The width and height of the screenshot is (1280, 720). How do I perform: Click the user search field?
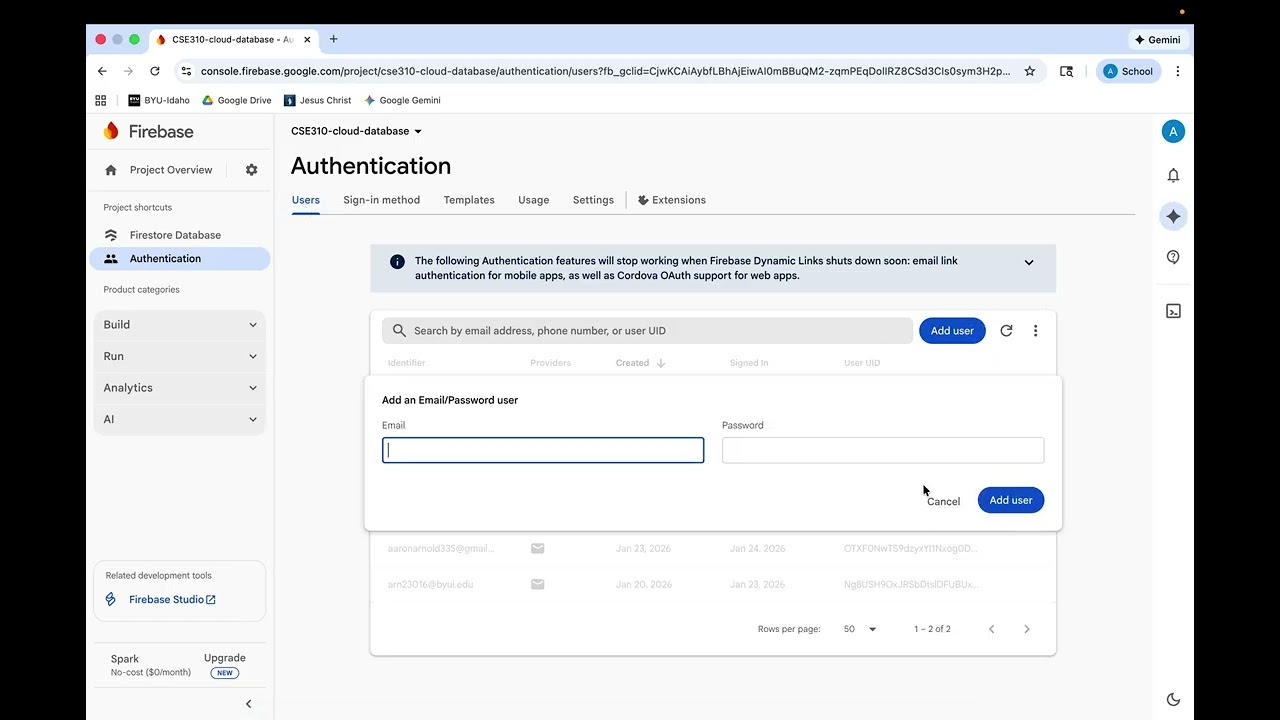647,331
